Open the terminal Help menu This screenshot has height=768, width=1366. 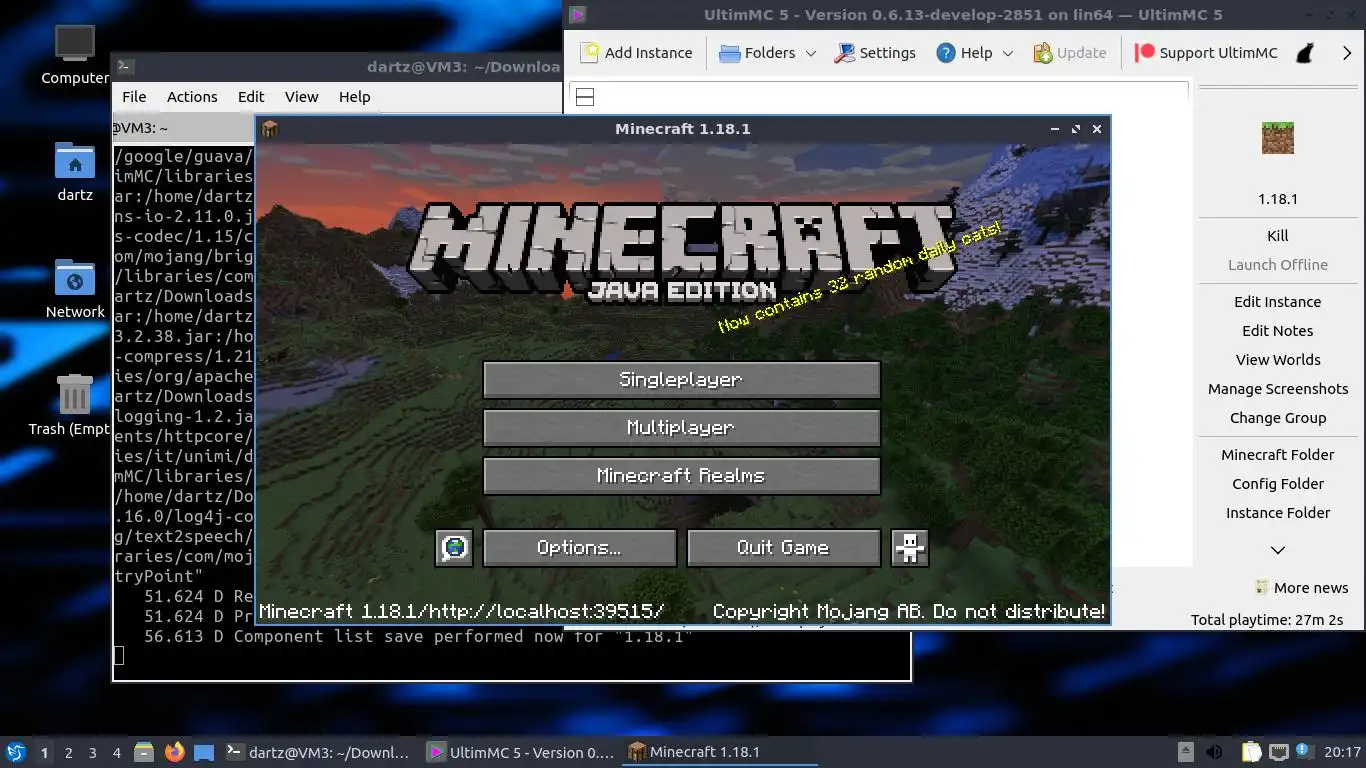[354, 97]
